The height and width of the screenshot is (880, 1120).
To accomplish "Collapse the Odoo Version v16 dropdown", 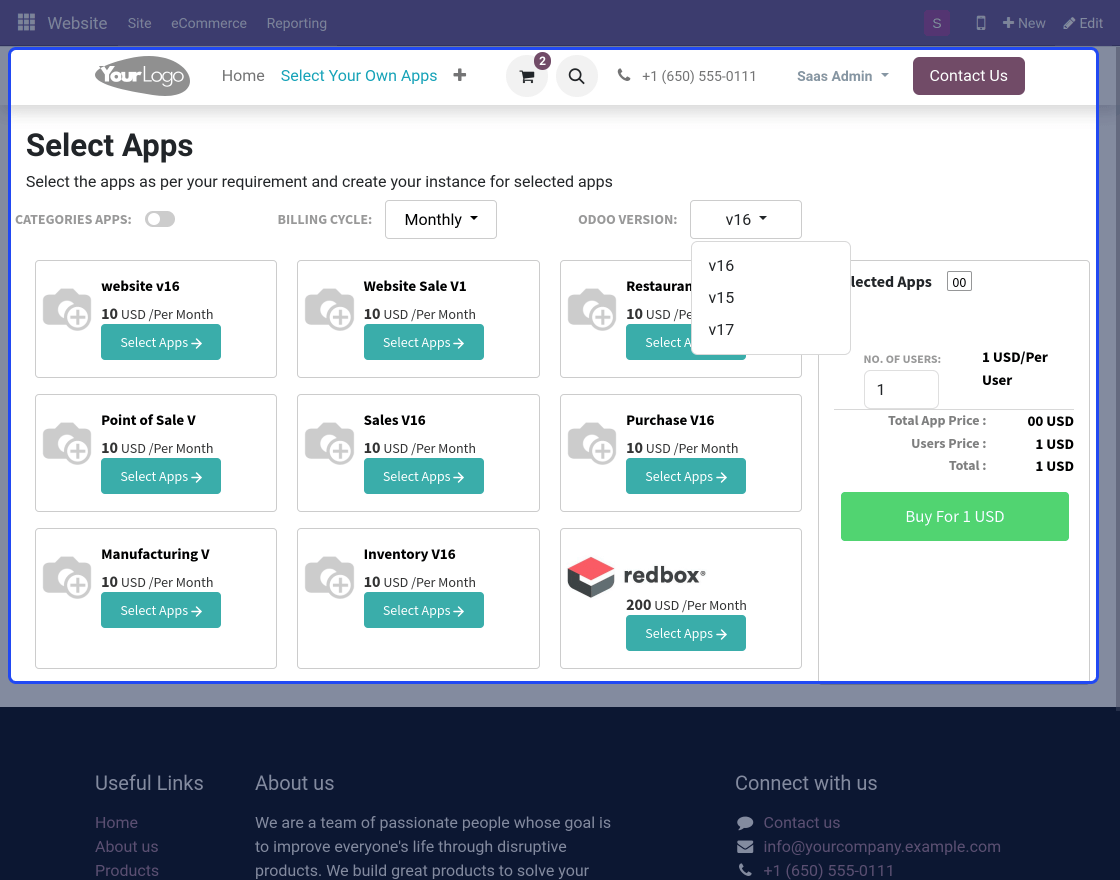I will (x=746, y=219).
